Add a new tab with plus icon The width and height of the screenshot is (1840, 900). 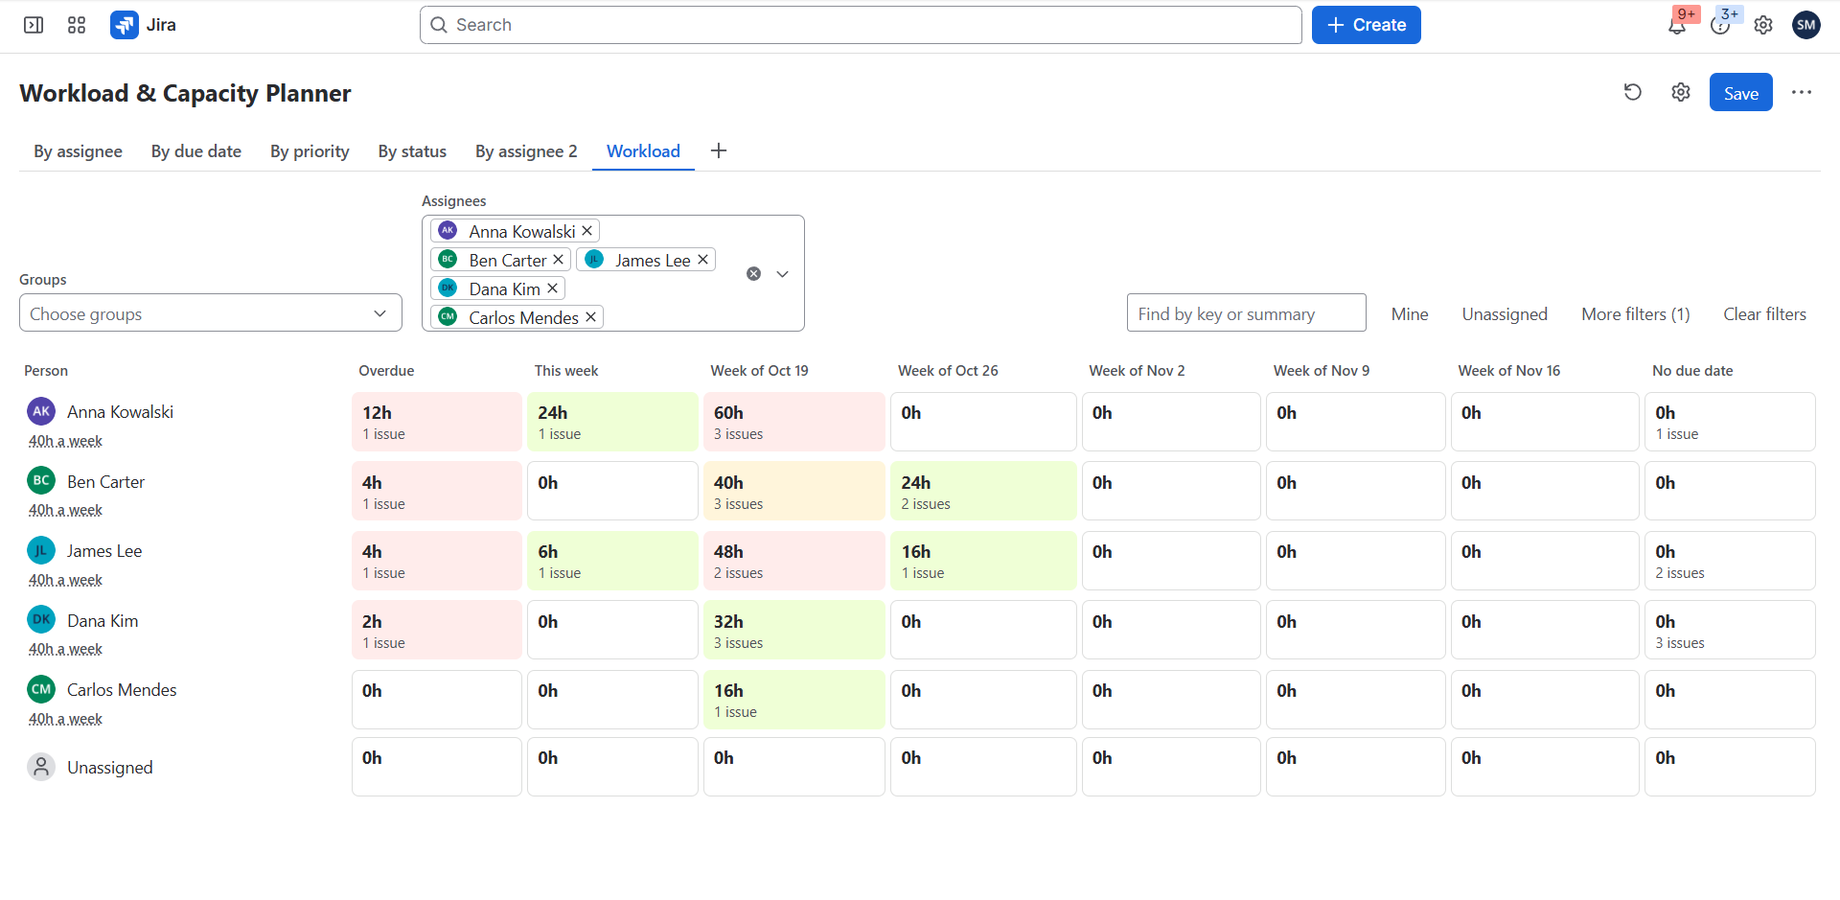718,151
